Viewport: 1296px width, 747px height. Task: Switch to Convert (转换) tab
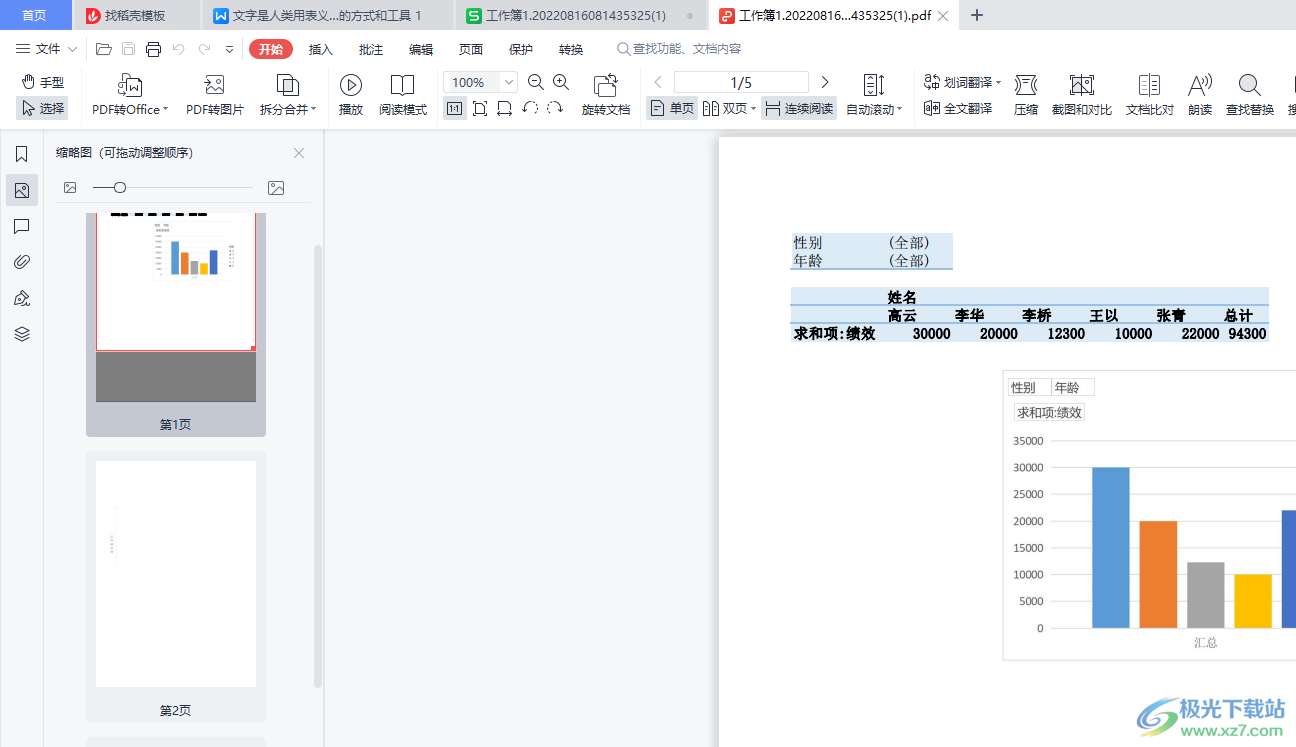(x=571, y=49)
